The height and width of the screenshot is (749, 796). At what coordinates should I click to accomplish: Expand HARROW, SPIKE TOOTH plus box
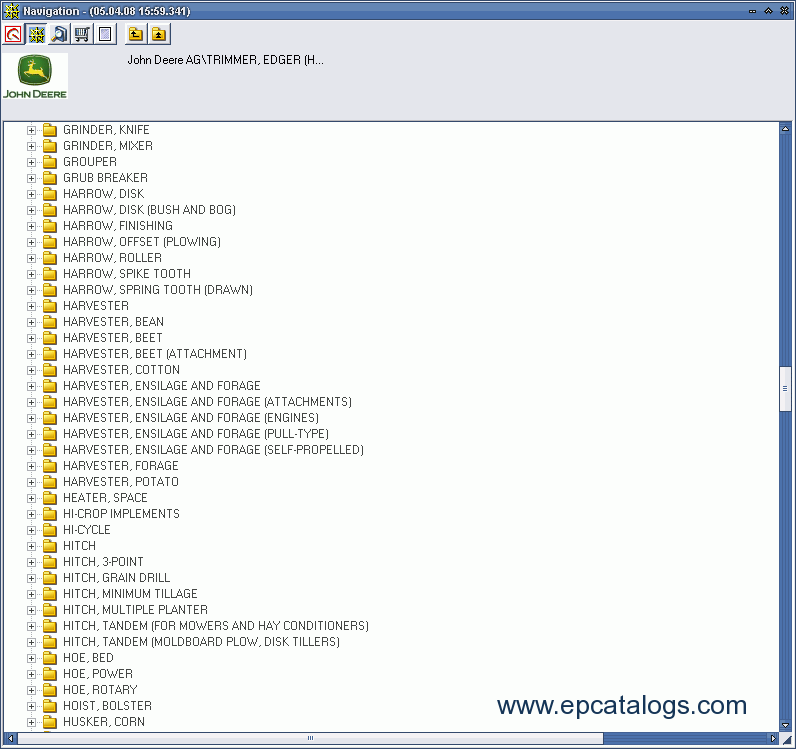(x=31, y=274)
